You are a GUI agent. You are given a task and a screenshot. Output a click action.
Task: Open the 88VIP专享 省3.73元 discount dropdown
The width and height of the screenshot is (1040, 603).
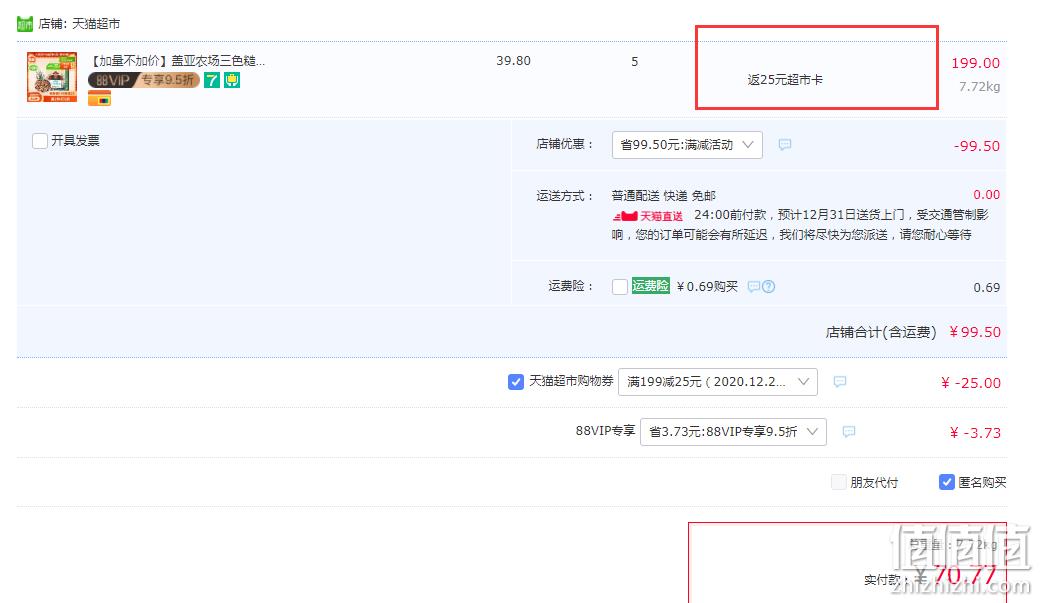pyautogui.click(x=733, y=432)
